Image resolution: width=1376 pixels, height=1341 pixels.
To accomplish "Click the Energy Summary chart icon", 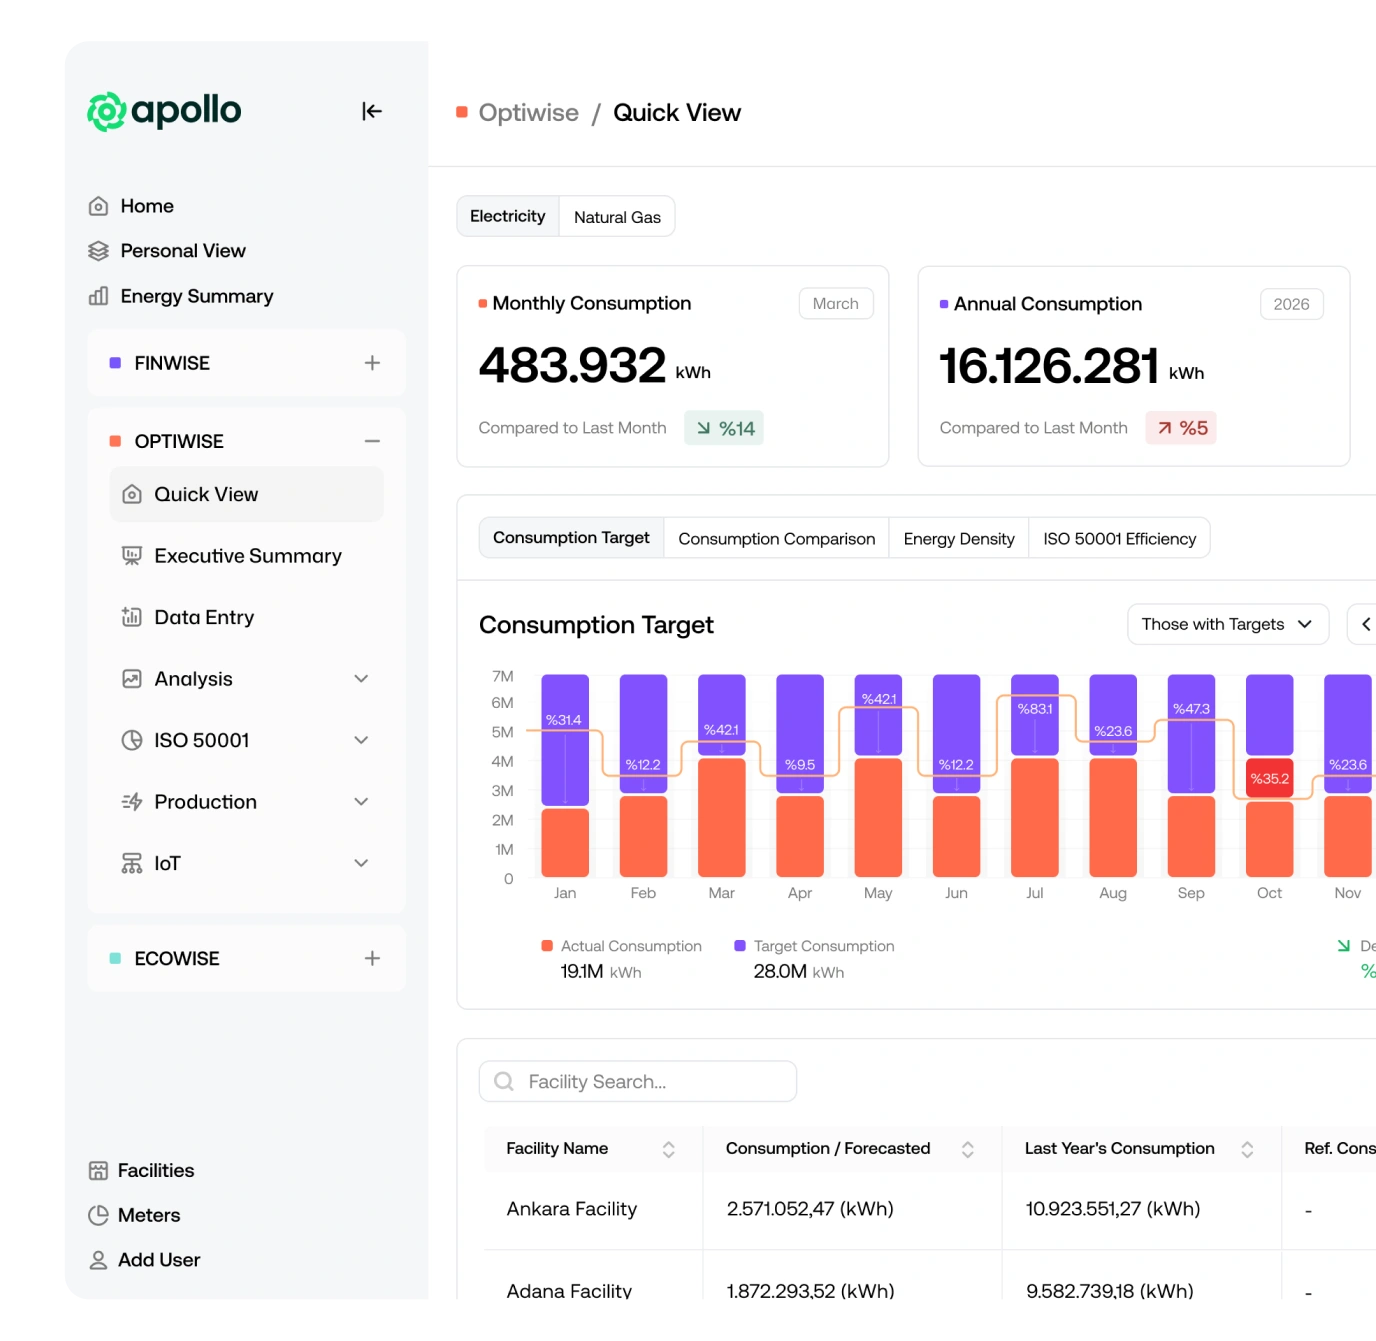I will (x=98, y=296).
